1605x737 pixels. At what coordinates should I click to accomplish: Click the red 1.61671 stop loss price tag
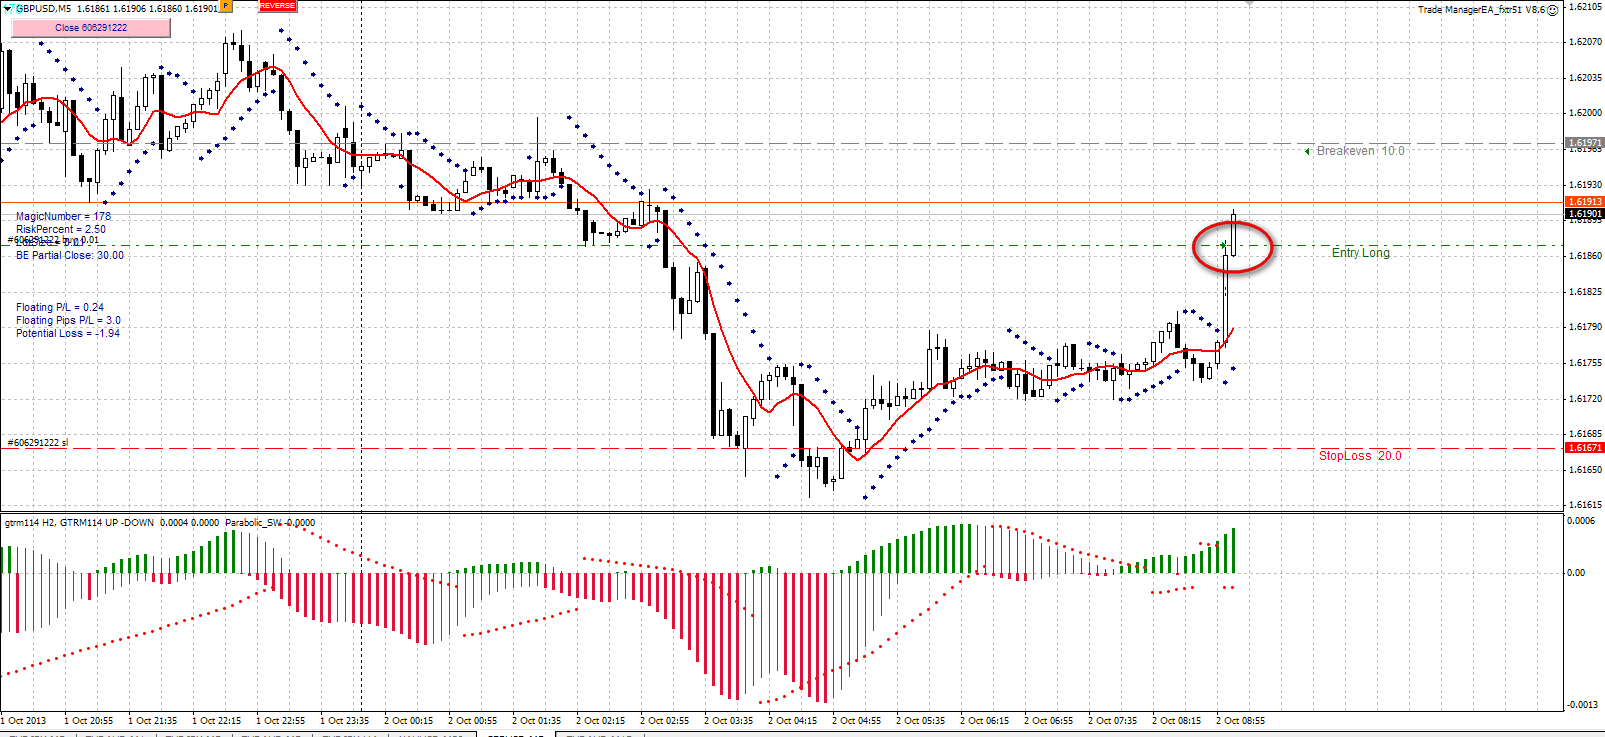tap(1584, 448)
